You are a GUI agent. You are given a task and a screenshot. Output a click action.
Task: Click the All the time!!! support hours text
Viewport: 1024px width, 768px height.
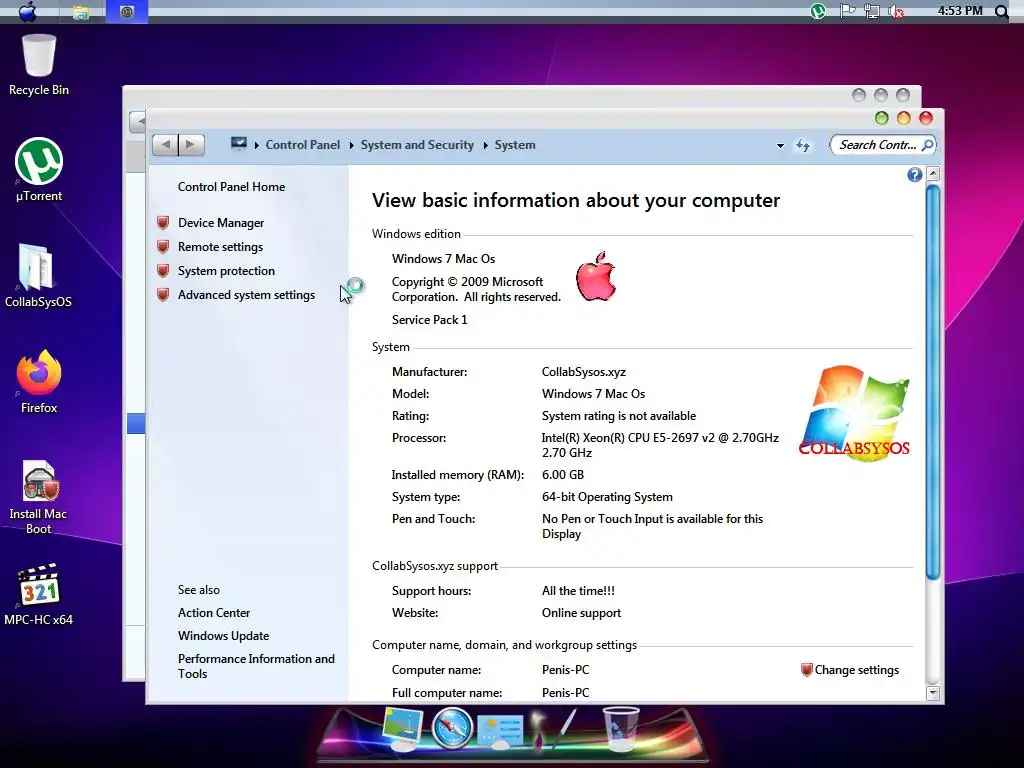click(x=578, y=591)
